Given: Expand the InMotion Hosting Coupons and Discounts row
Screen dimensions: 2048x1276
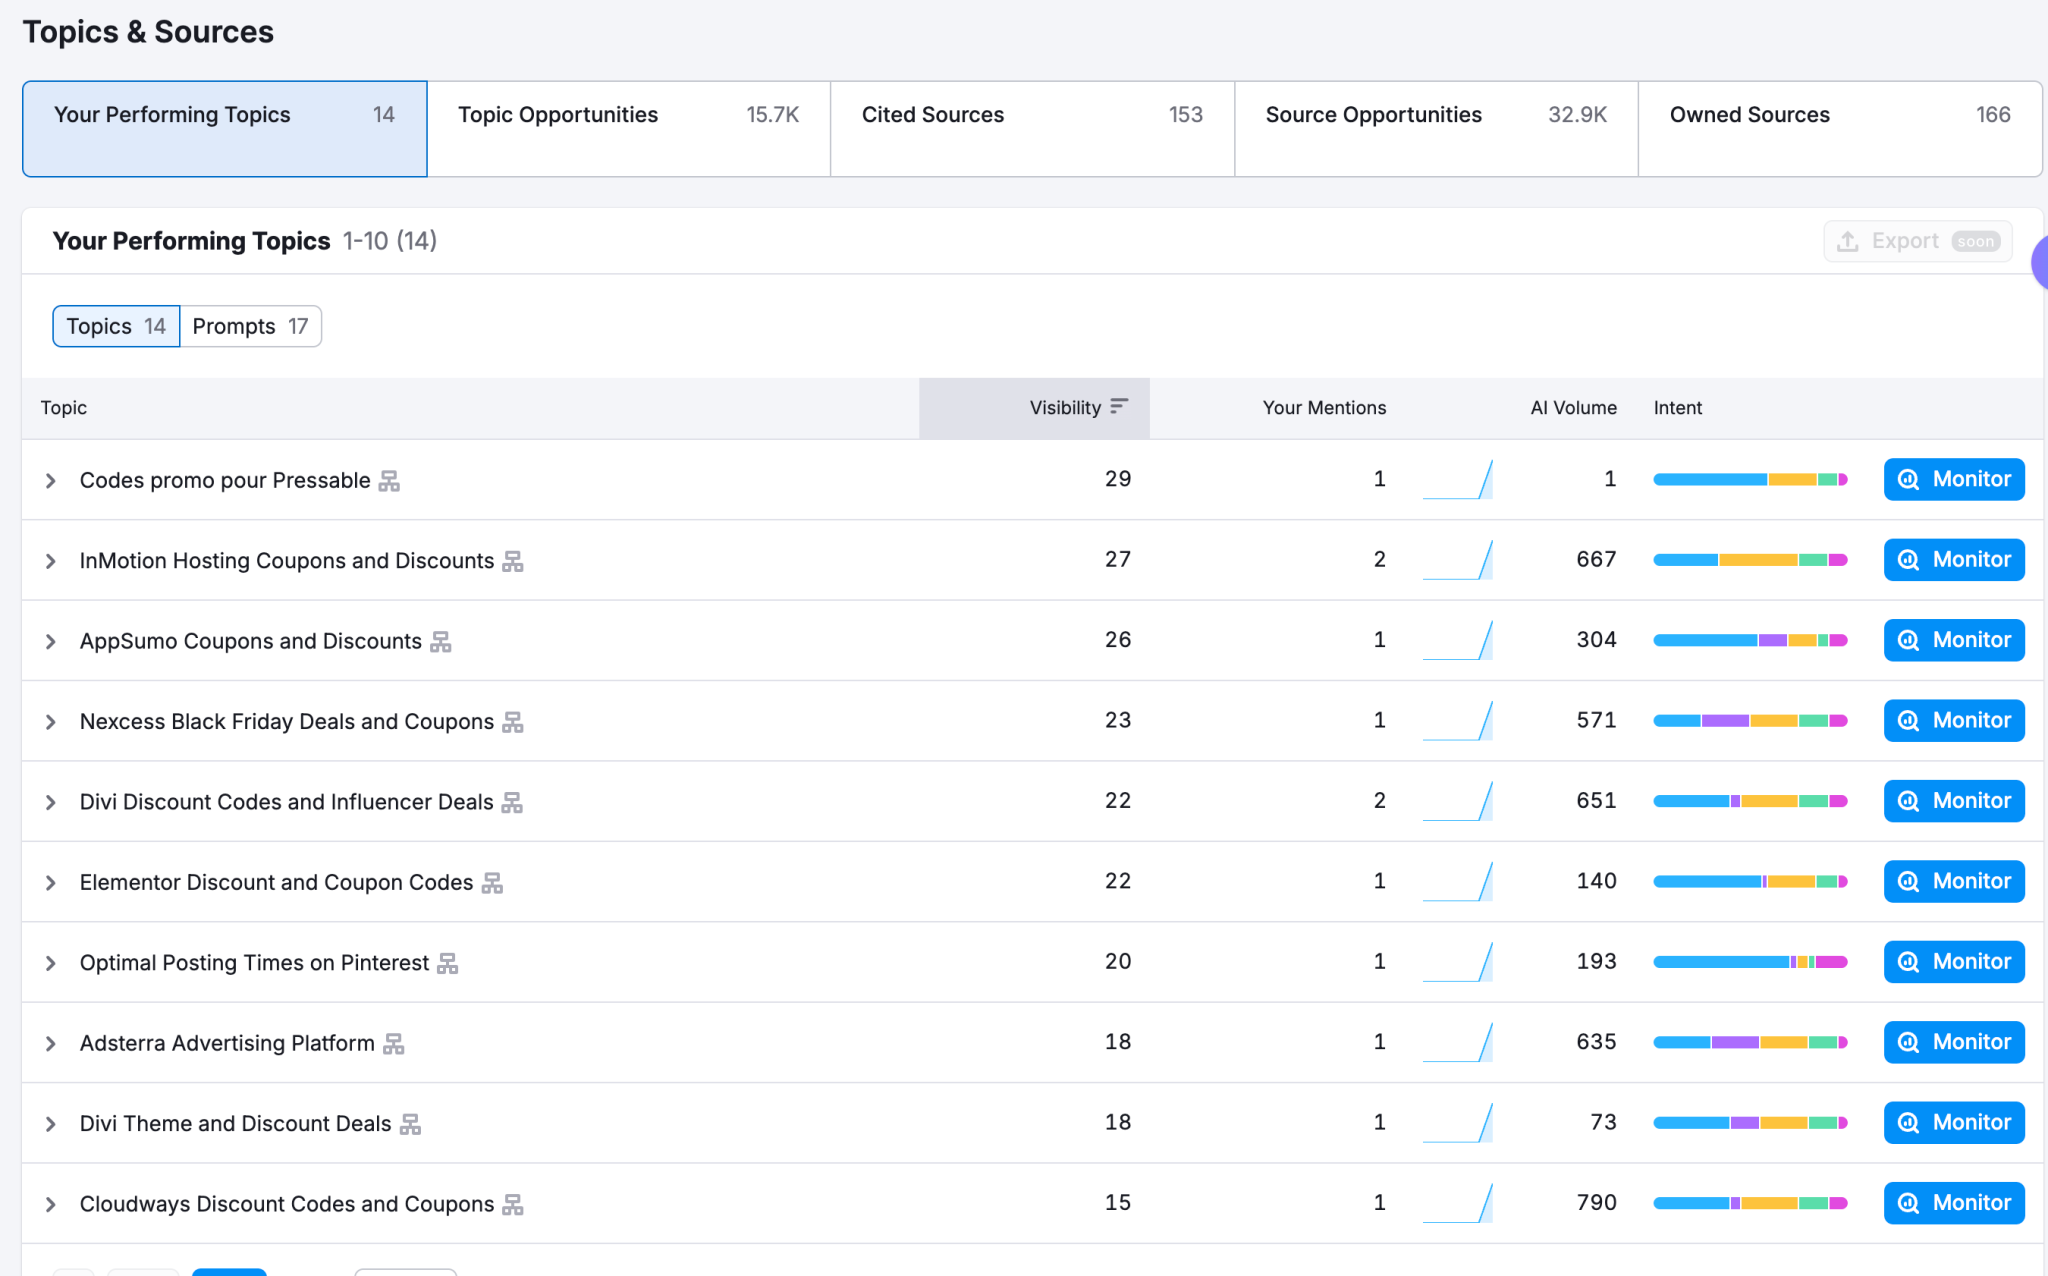Looking at the screenshot, I should click(x=51, y=560).
